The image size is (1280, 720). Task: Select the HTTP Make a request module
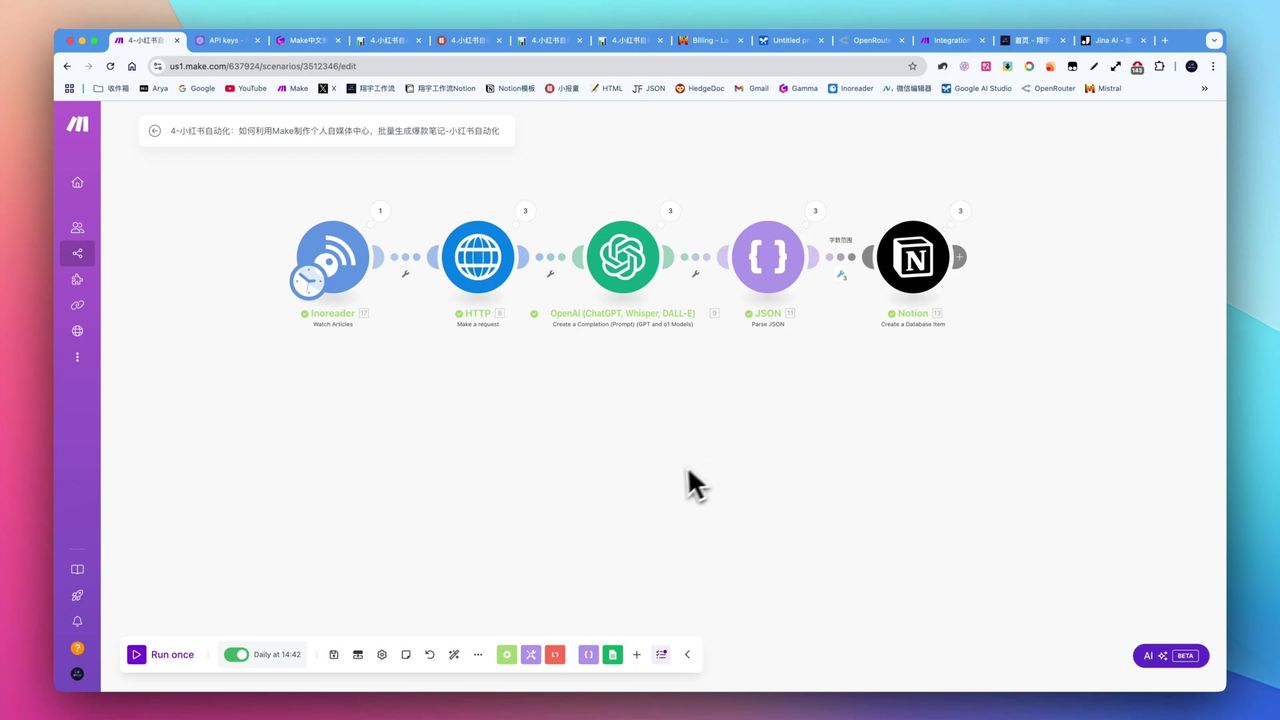click(477, 257)
